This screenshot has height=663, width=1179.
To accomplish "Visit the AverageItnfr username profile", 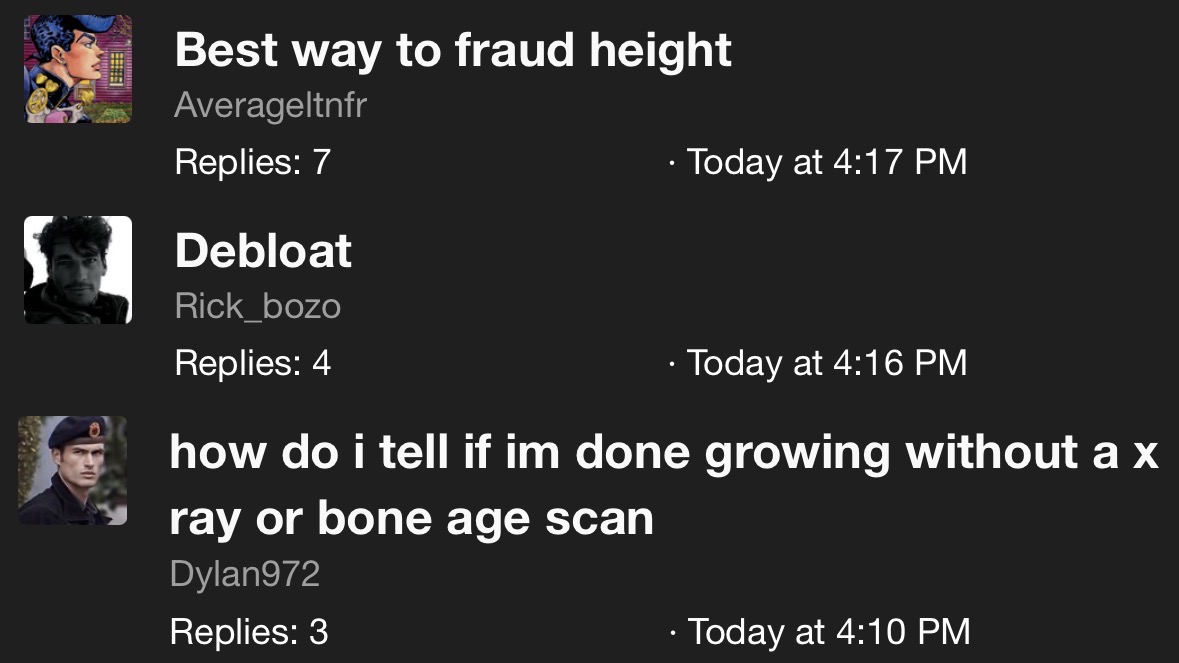I will (270, 105).
